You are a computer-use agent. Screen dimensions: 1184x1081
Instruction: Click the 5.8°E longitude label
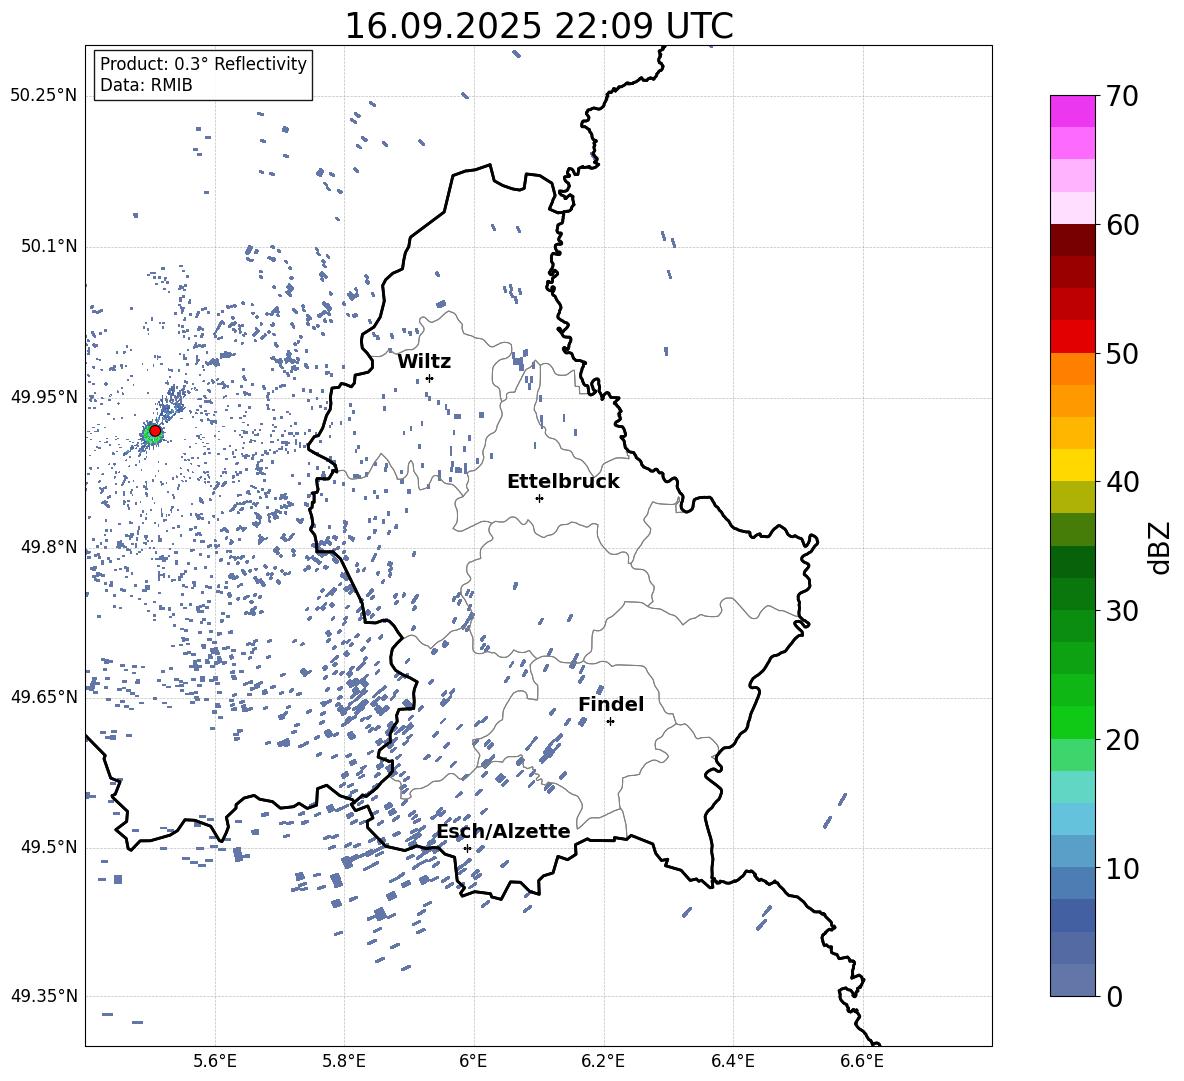pyautogui.click(x=344, y=1061)
